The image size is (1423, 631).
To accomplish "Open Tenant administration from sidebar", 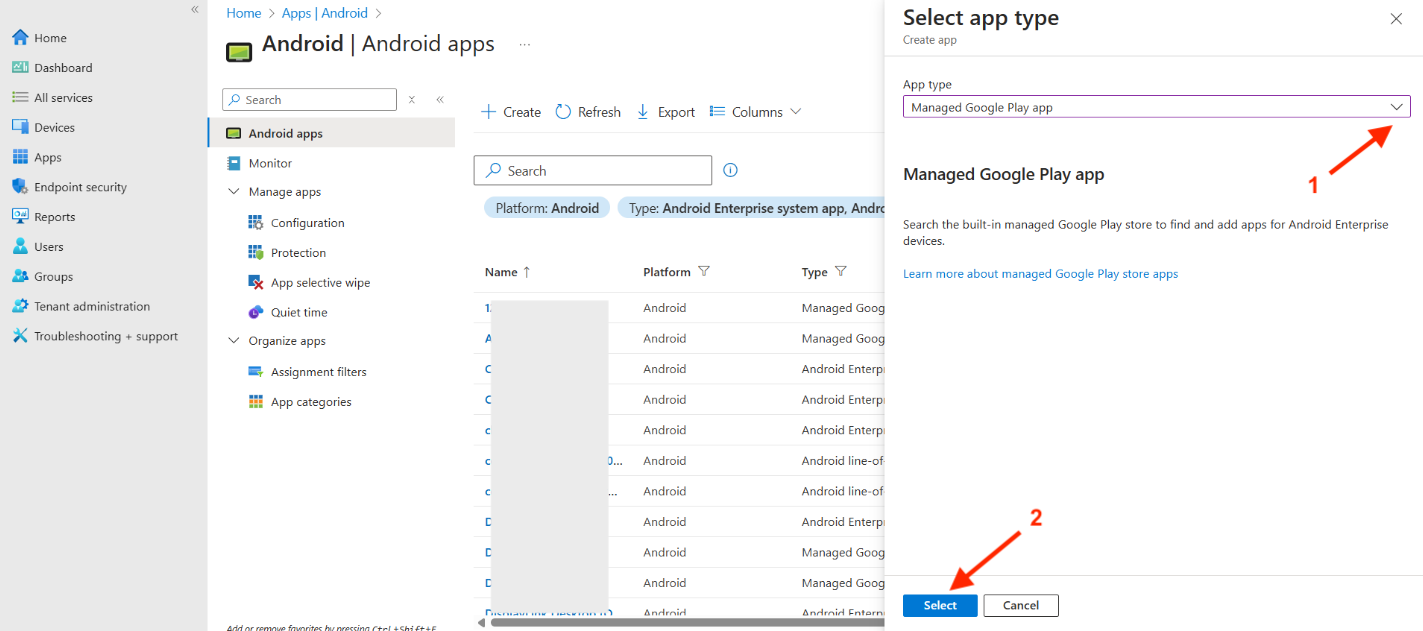I will (x=91, y=307).
